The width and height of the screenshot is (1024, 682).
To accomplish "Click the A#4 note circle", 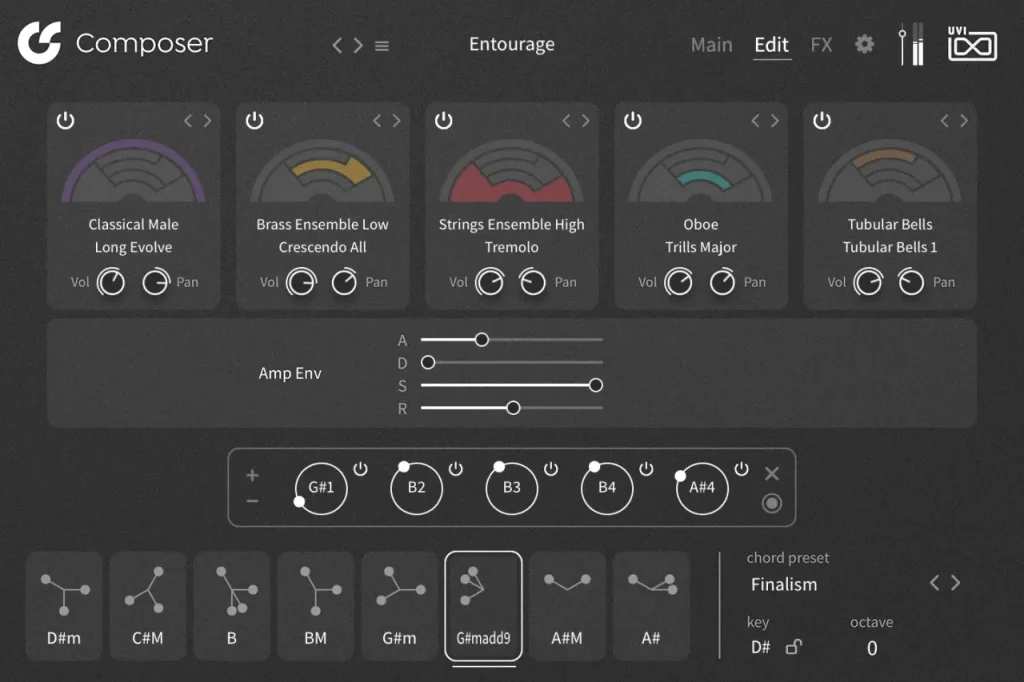I will tap(702, 488).
